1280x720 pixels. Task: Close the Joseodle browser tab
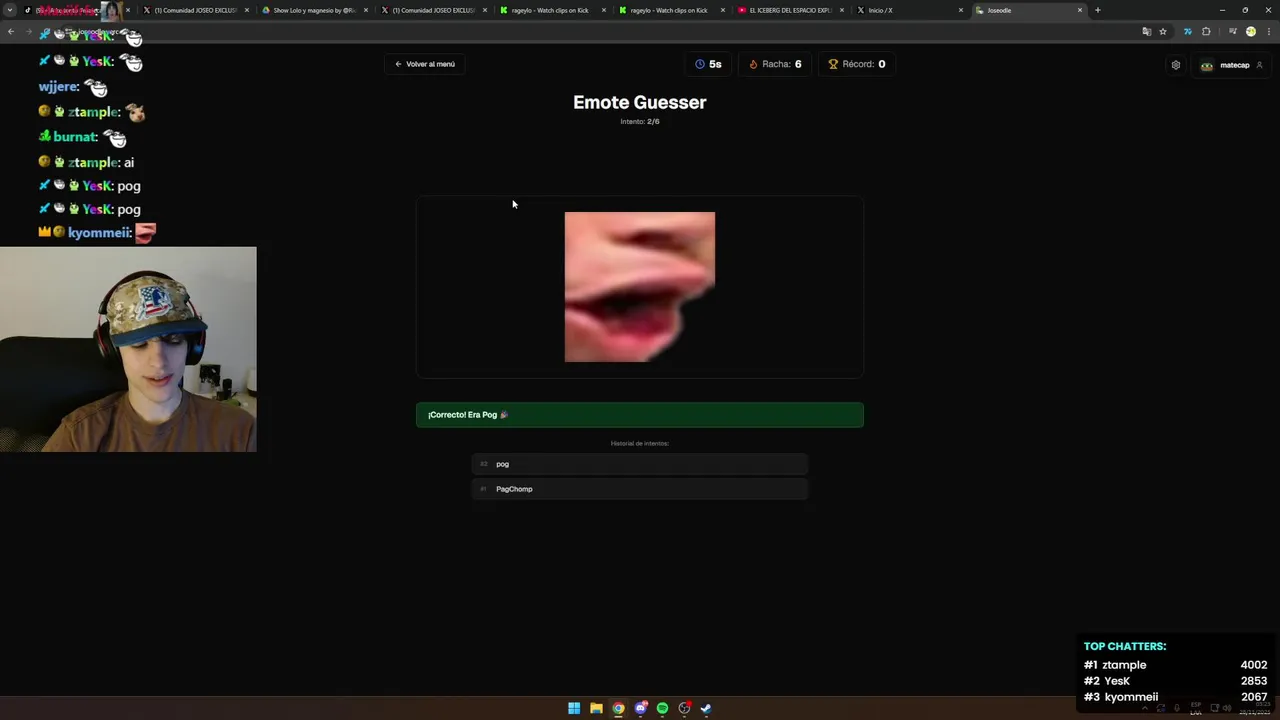(x=1080, y=10)
